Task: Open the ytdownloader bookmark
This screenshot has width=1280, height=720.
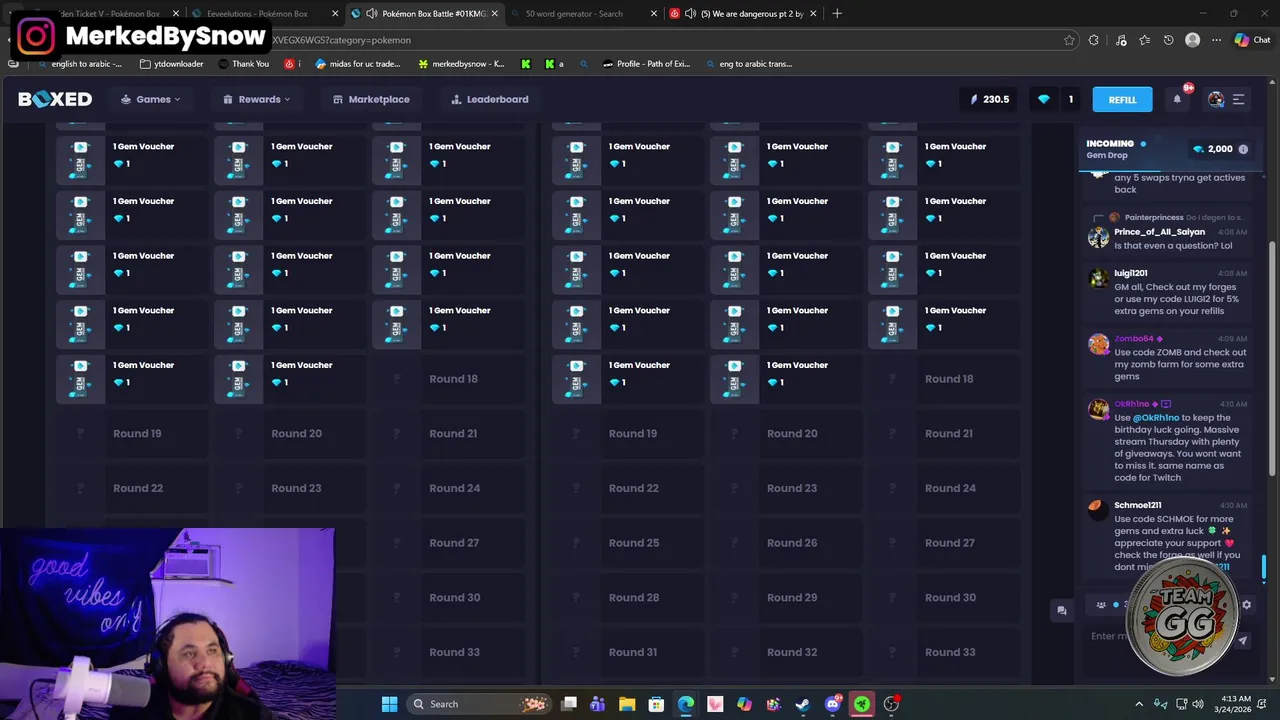Action: 172,64
